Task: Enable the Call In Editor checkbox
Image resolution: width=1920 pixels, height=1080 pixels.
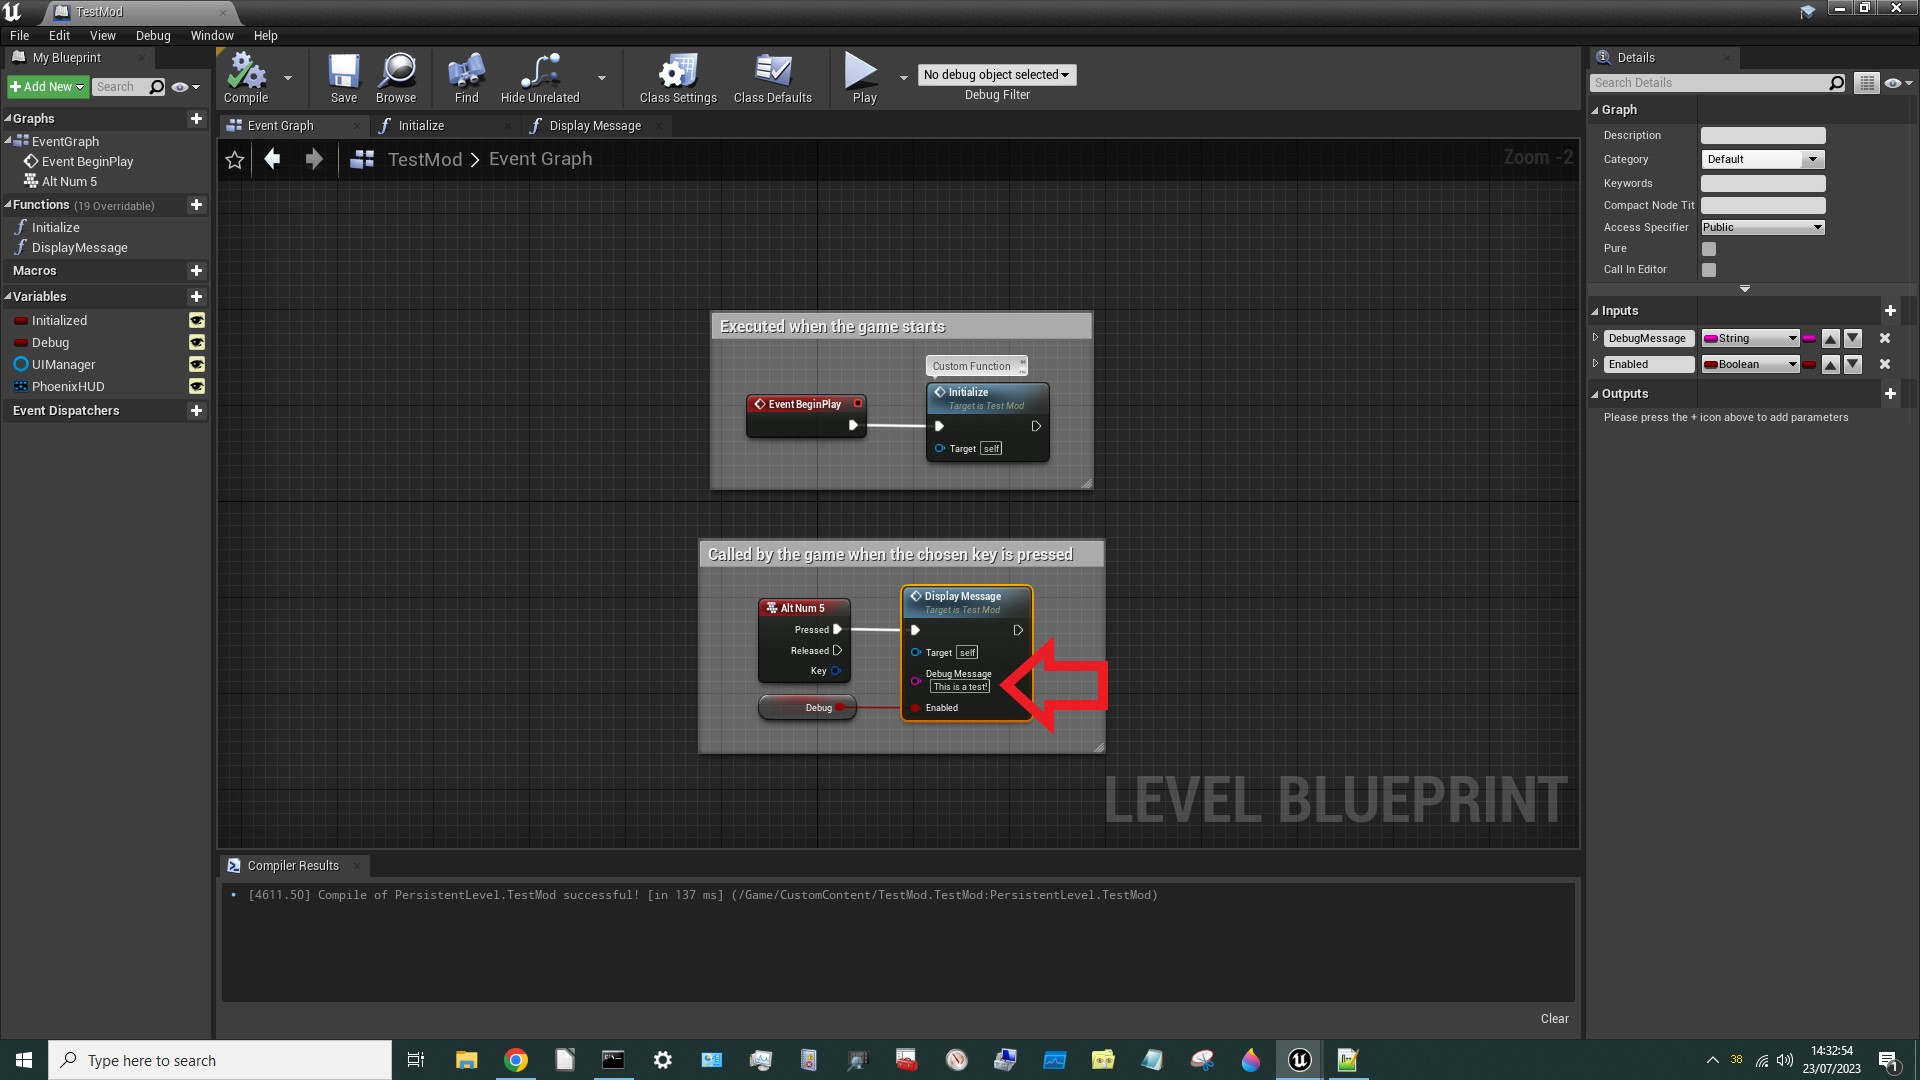Action: [1709, 270]
